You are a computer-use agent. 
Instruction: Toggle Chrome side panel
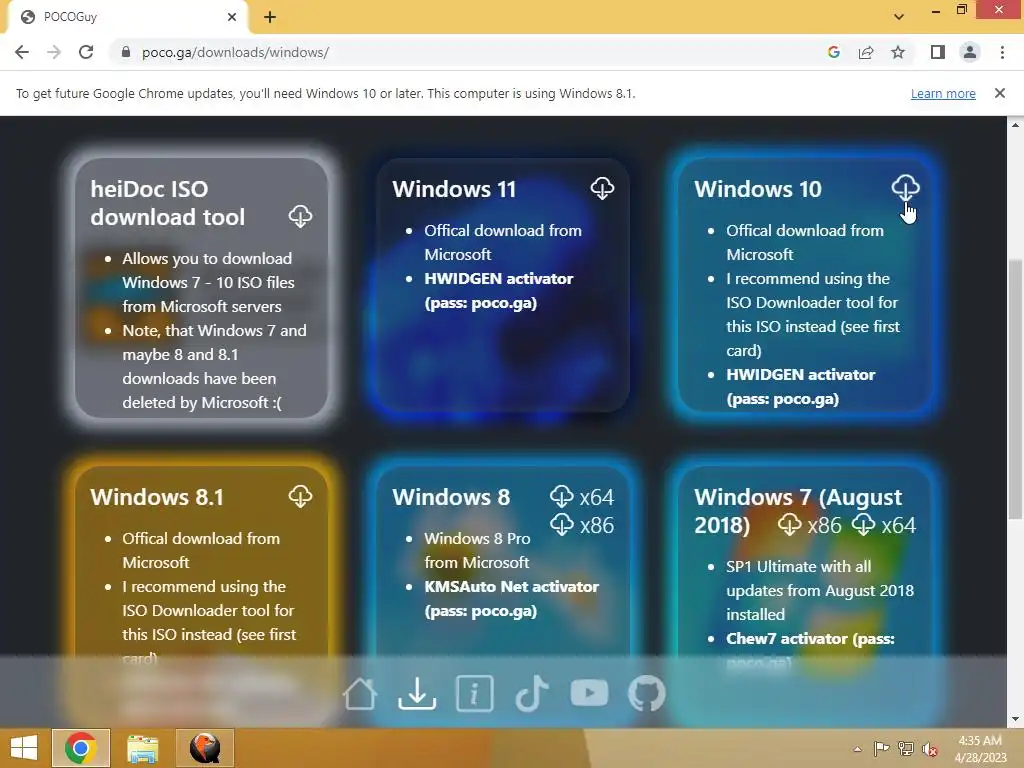tap(938, 52)
